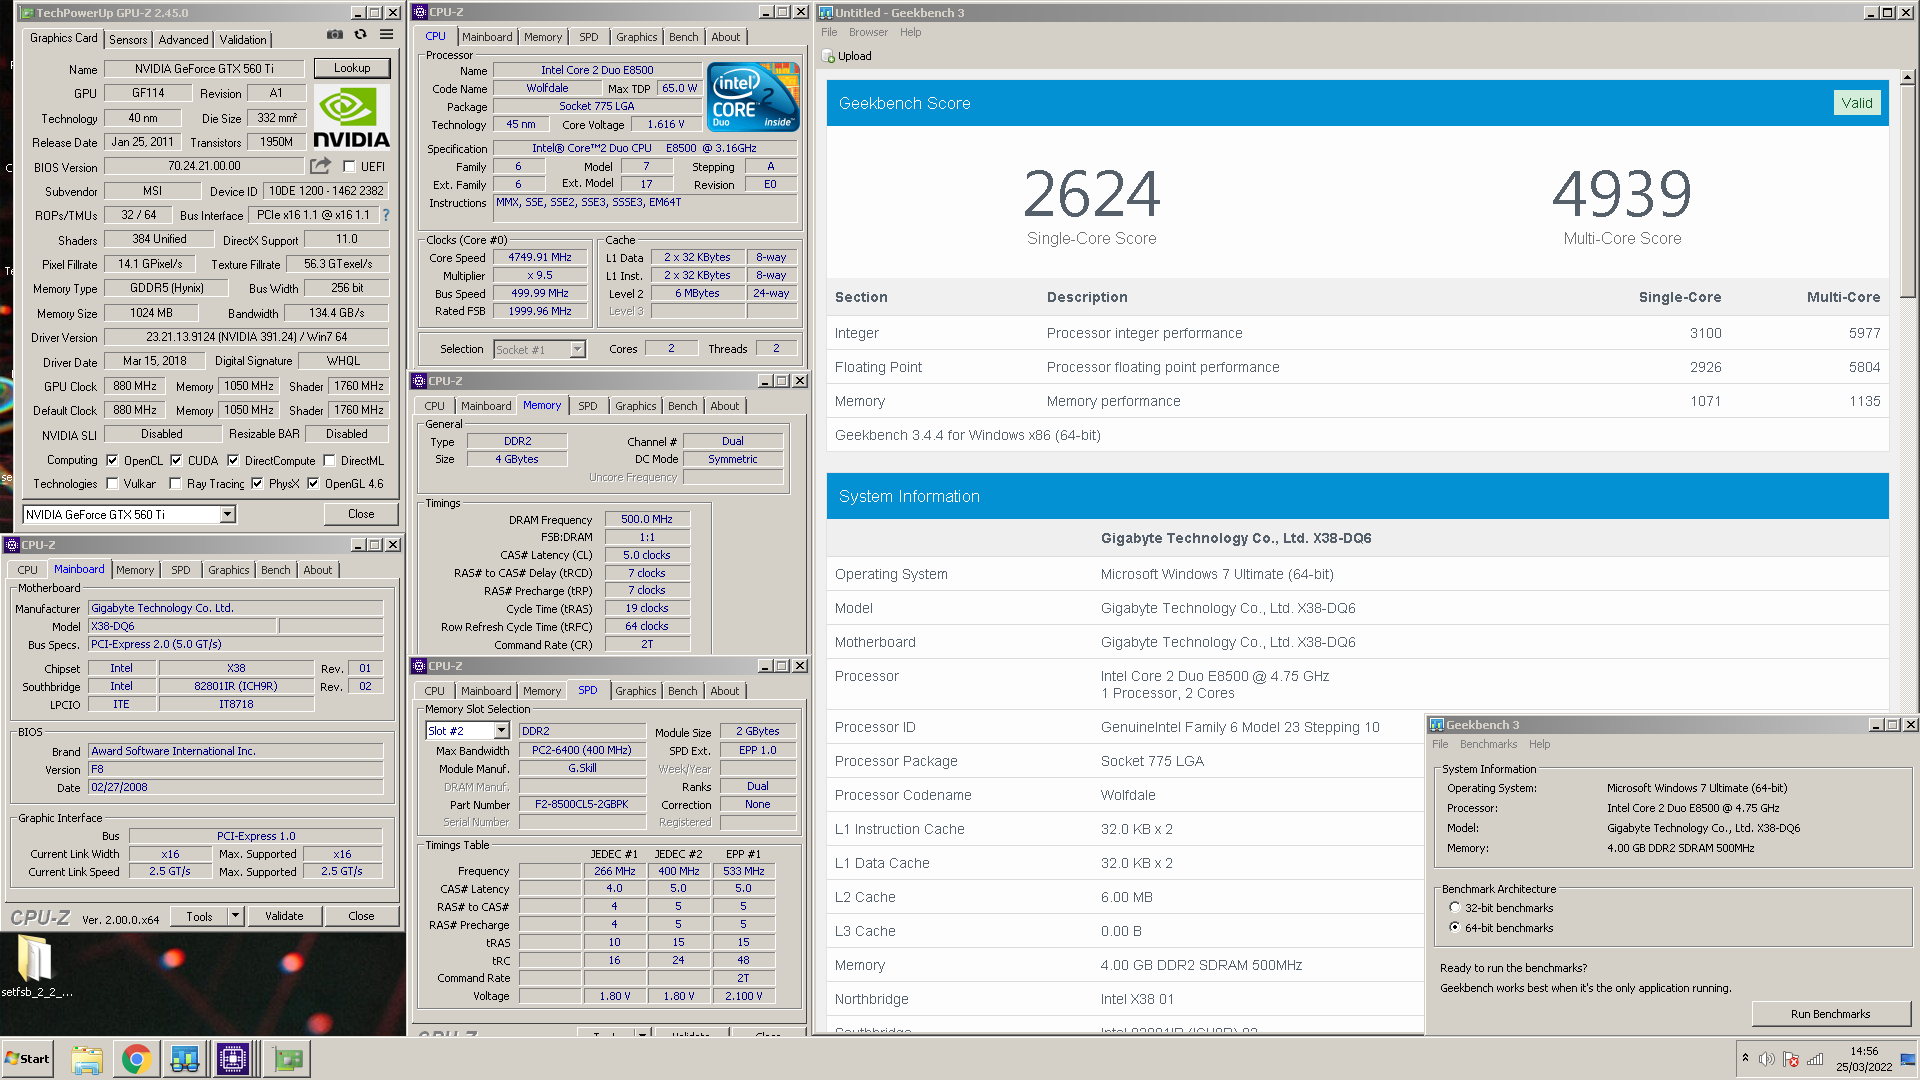Toggle the CUDA checkbox
1920x1080 pixels.
(x=176, y=461)
